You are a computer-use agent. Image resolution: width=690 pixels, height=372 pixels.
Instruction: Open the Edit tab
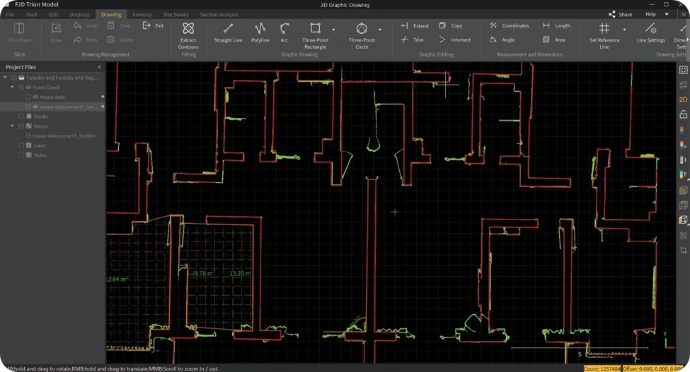coord(53,14)
